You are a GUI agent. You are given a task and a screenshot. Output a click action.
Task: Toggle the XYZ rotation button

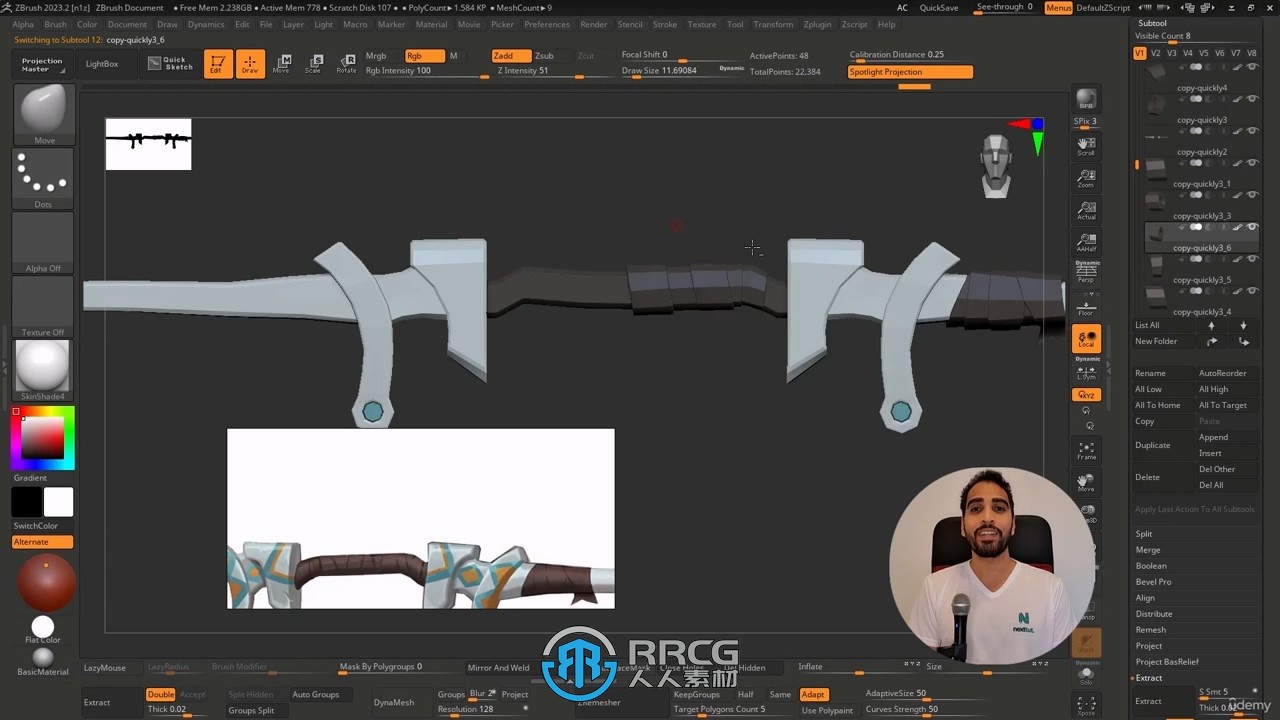click(x=1086, y=395)
